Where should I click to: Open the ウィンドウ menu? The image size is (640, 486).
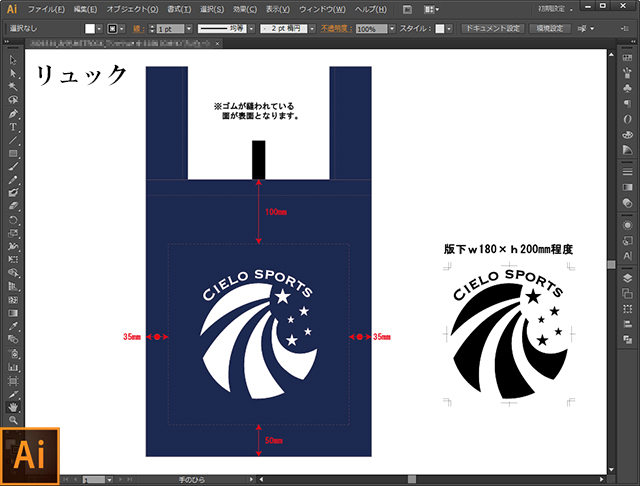point(322,9)
